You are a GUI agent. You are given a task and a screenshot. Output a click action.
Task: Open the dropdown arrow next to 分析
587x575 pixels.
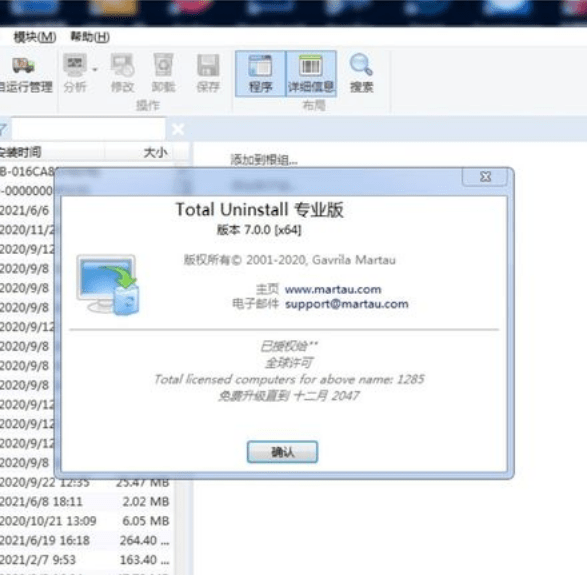click(x=95, y=70)
